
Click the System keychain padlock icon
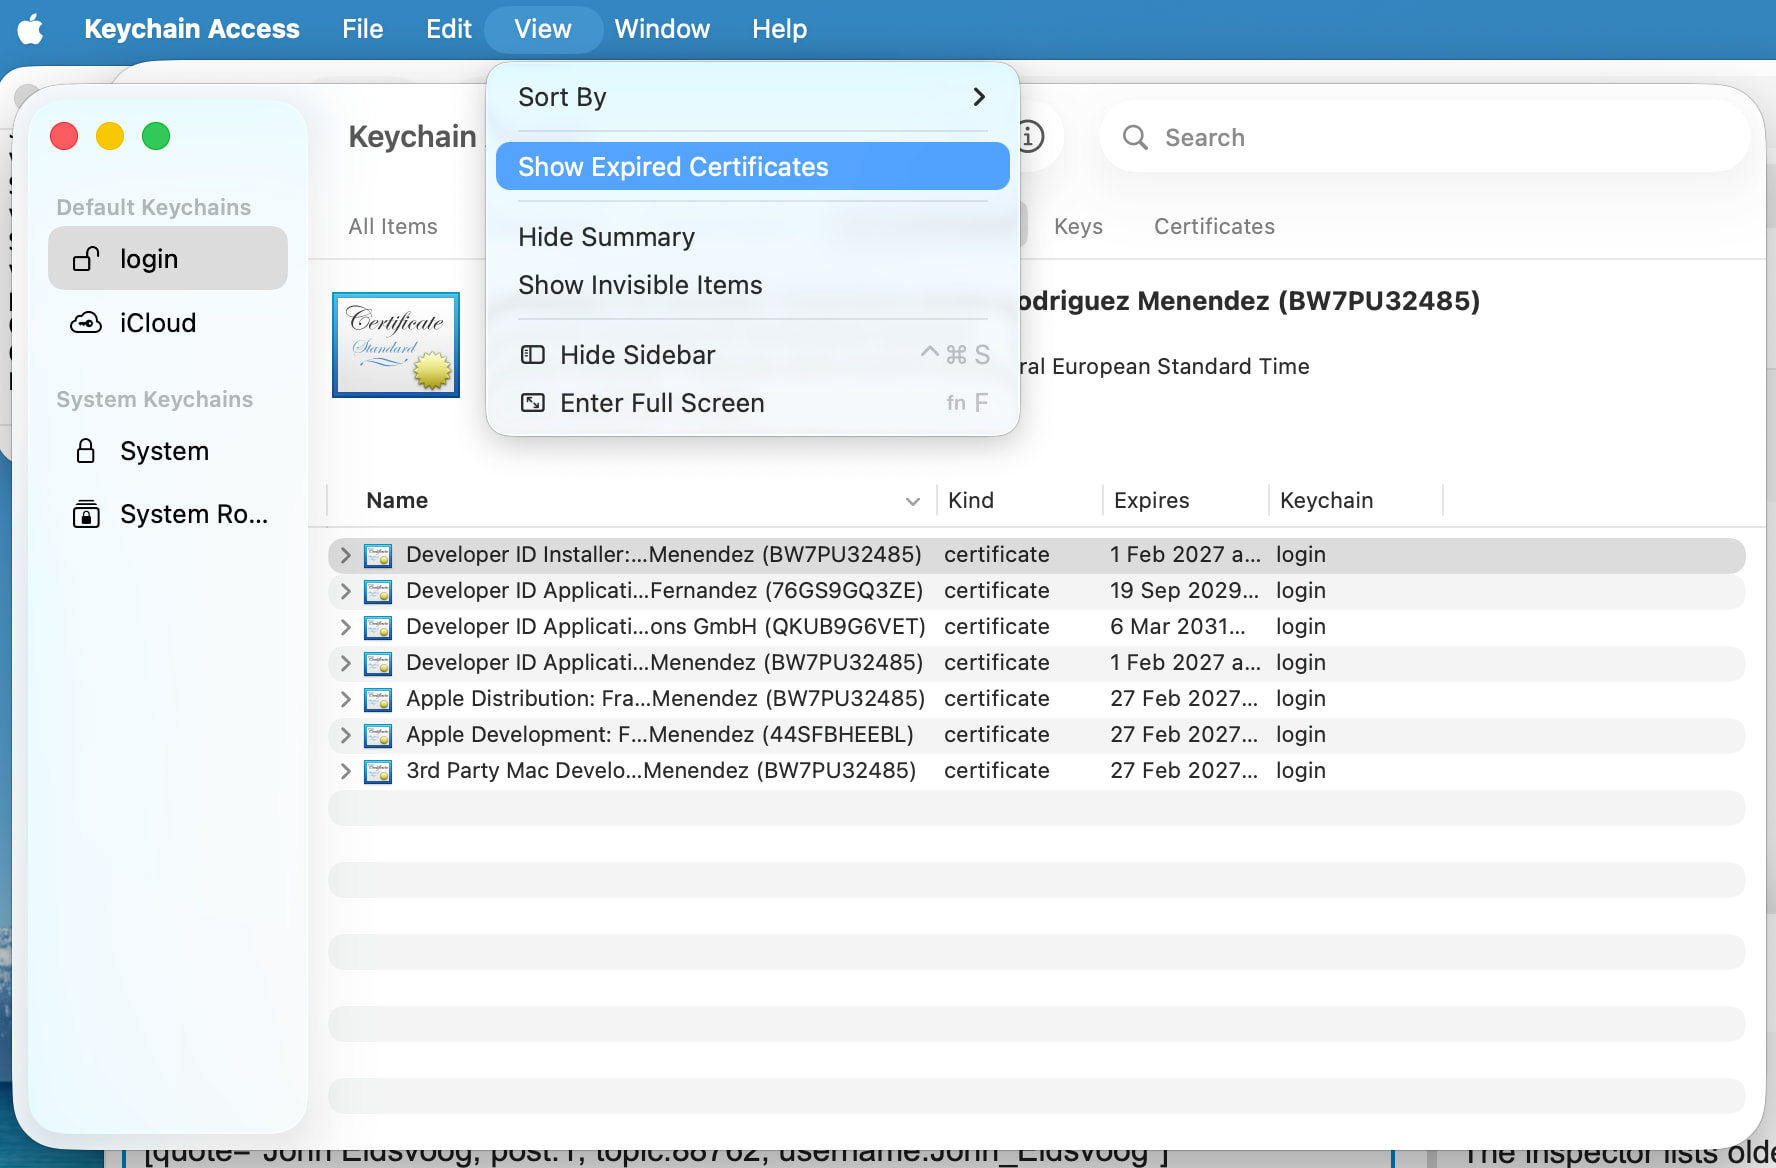coord(86,451)
